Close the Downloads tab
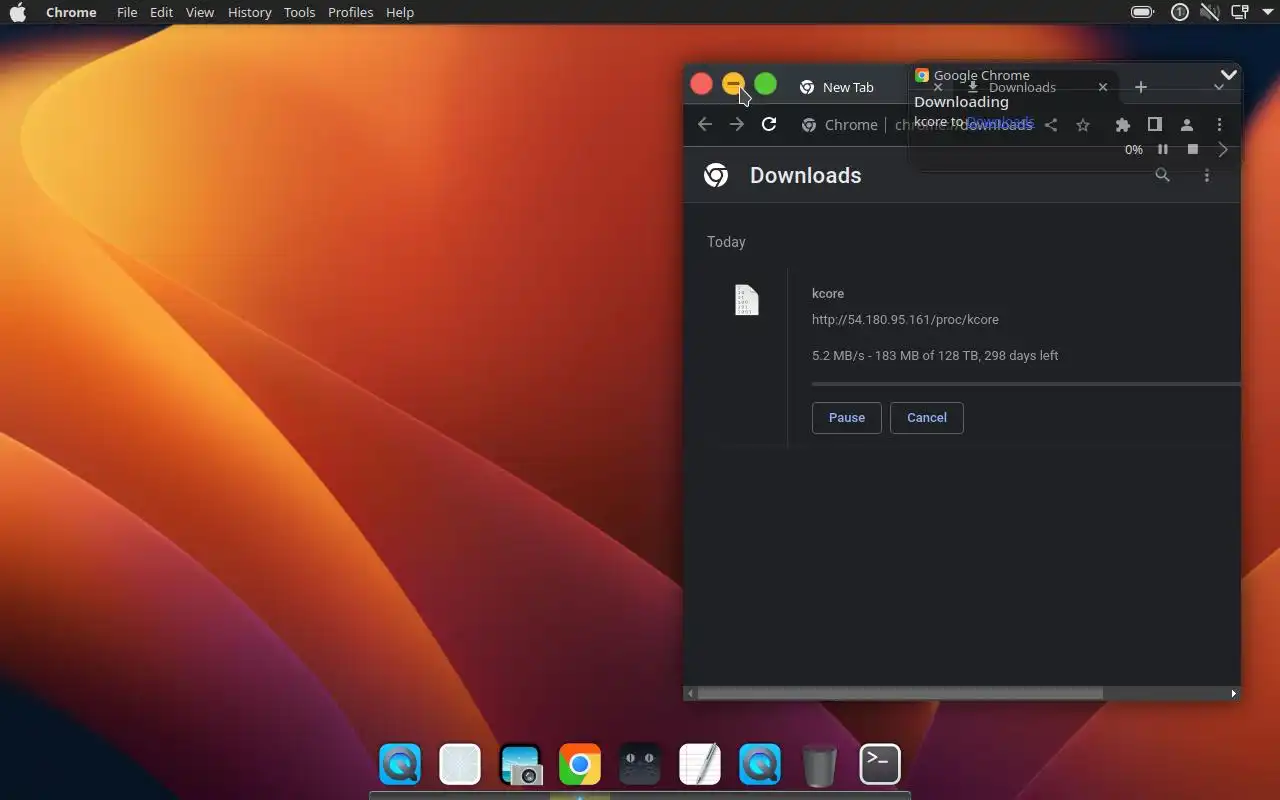1280x800 pixels. [x=1103, y=87]
